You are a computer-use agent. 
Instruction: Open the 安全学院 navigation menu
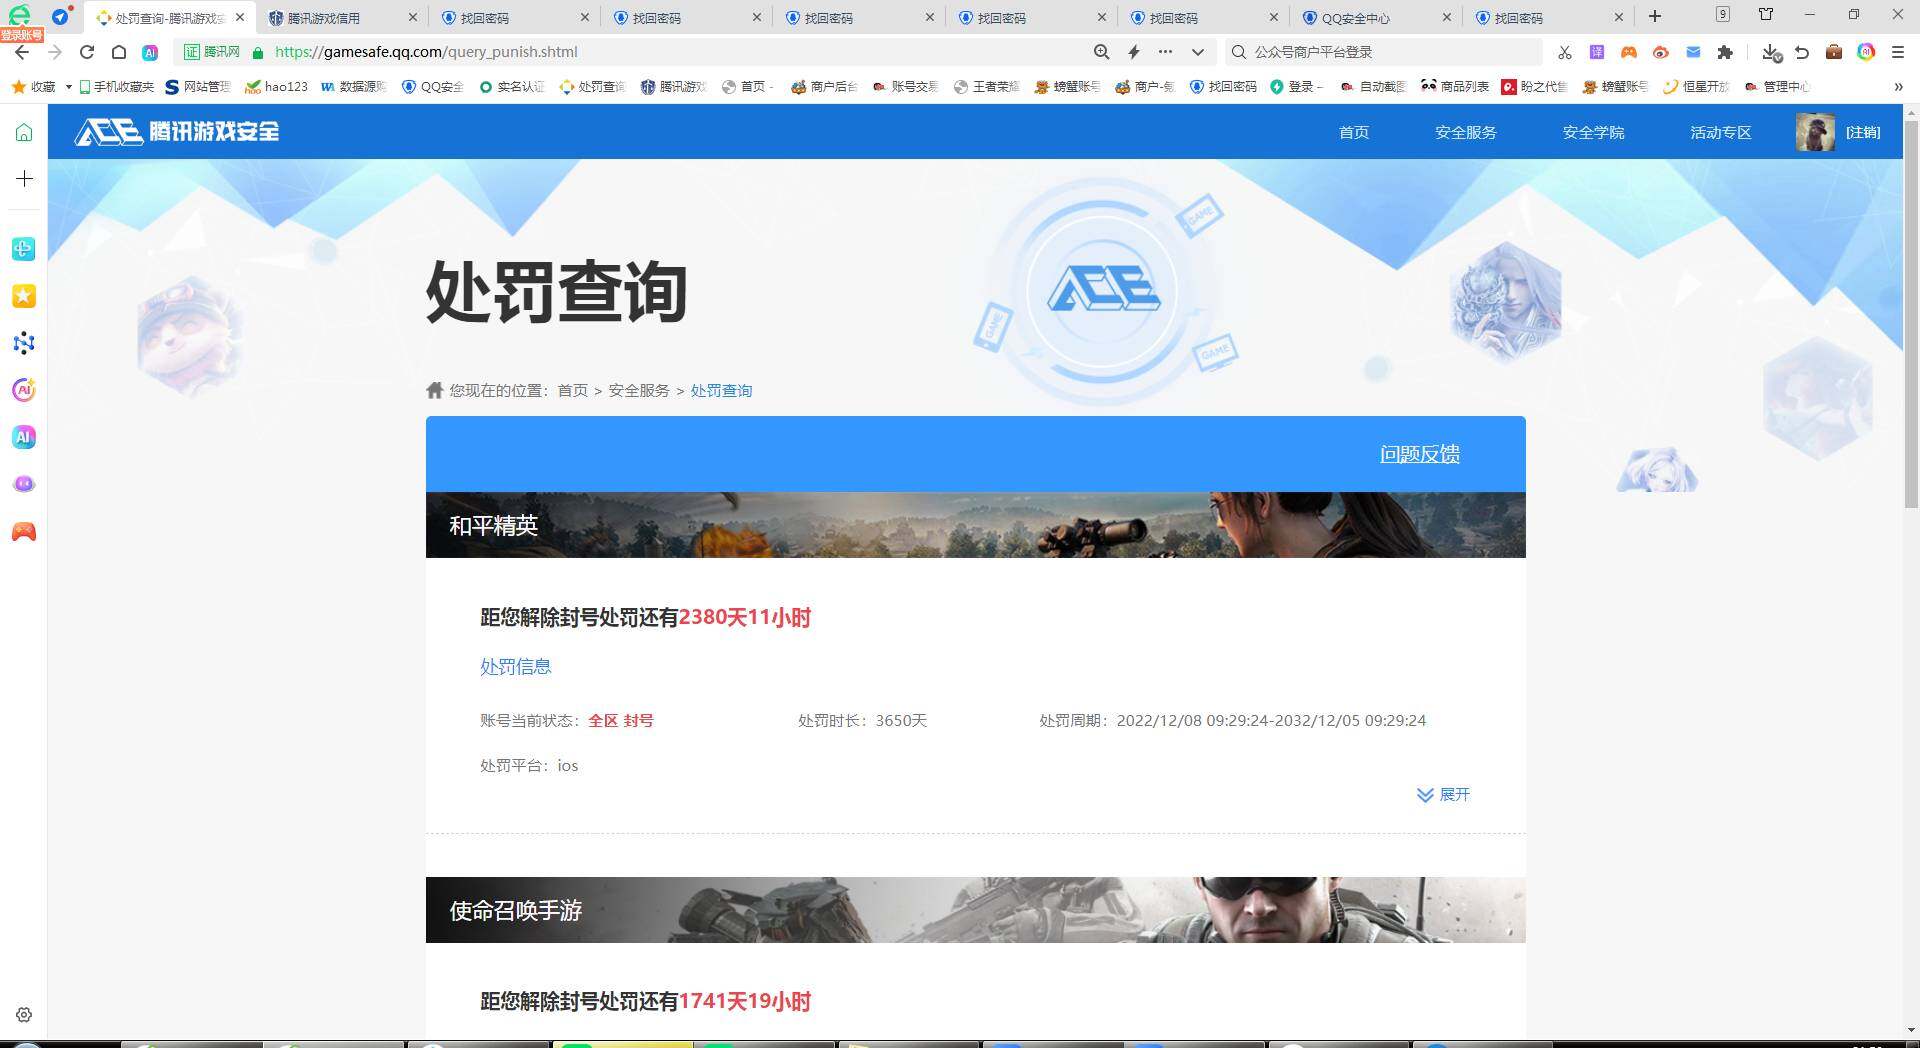1594,132
